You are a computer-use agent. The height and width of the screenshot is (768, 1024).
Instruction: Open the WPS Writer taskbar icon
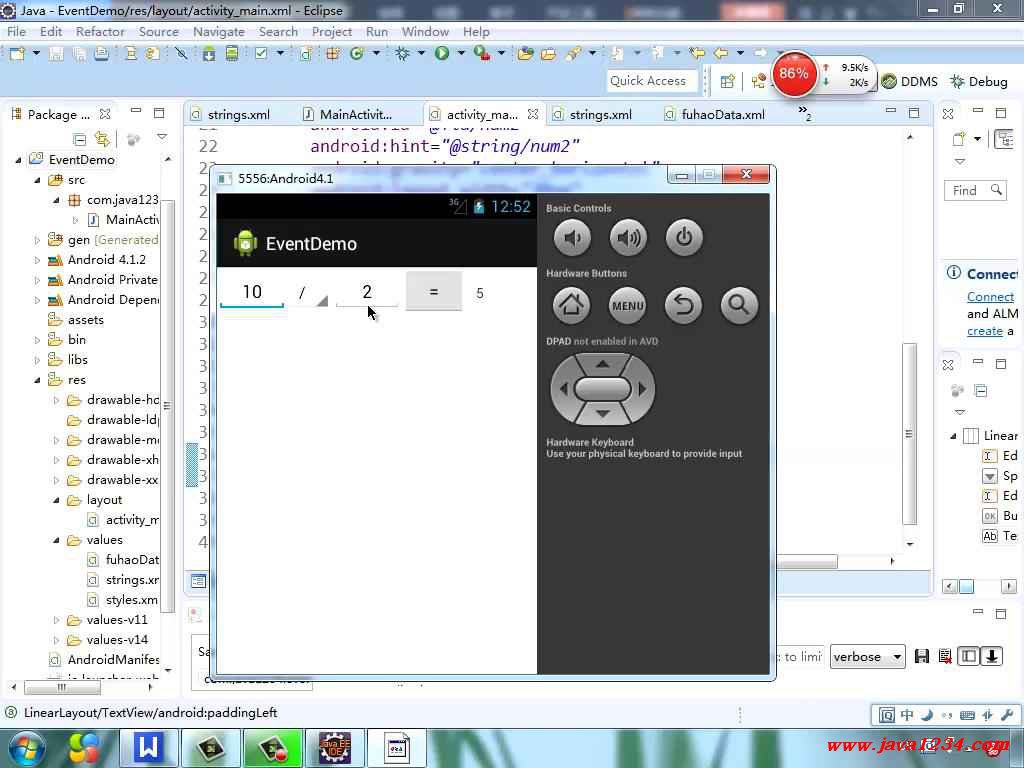tap(148, 748)
